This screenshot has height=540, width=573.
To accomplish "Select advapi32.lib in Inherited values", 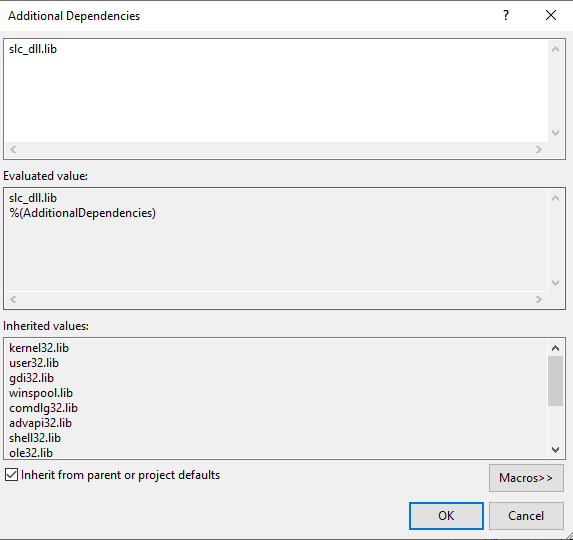I will tap(41, 423).
